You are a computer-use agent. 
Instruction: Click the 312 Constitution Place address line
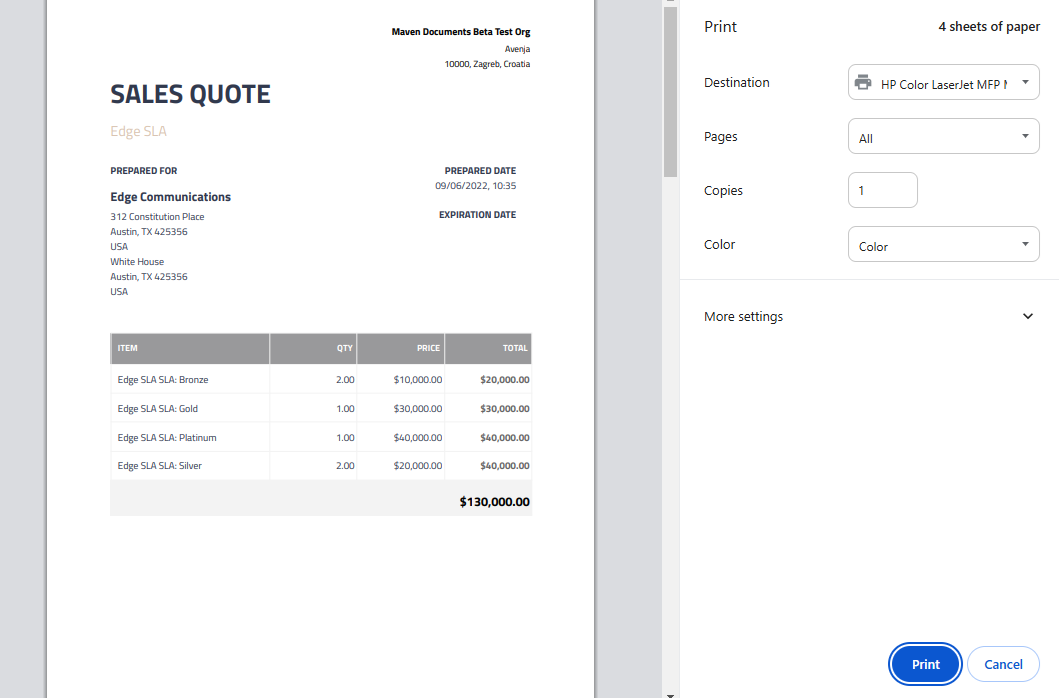(157, 217)
